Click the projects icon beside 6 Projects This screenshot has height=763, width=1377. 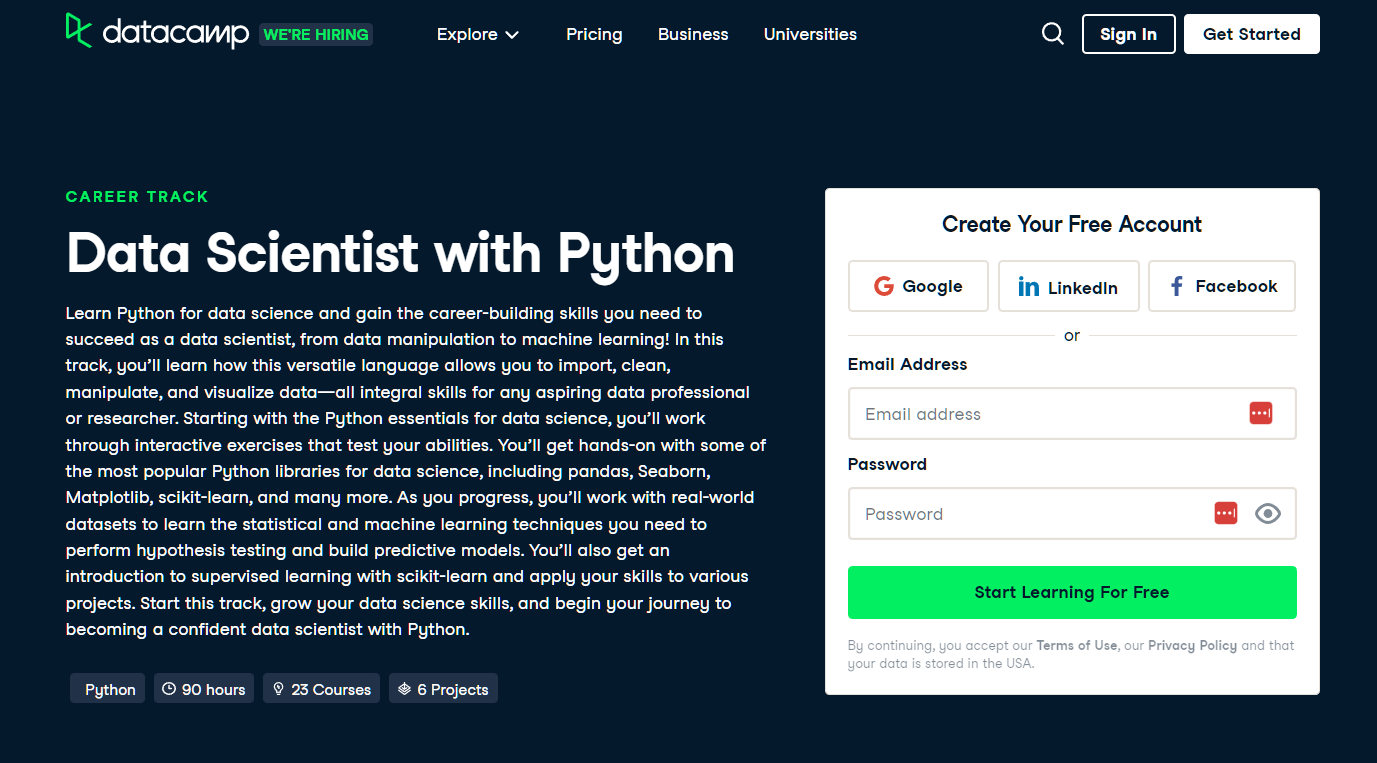point(405,688)
